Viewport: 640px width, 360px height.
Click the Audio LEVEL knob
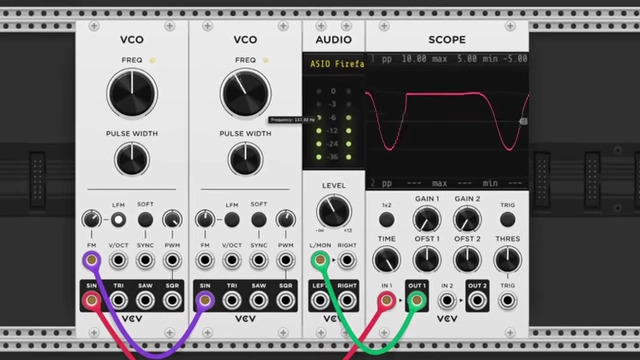click(x=333, y=211)
